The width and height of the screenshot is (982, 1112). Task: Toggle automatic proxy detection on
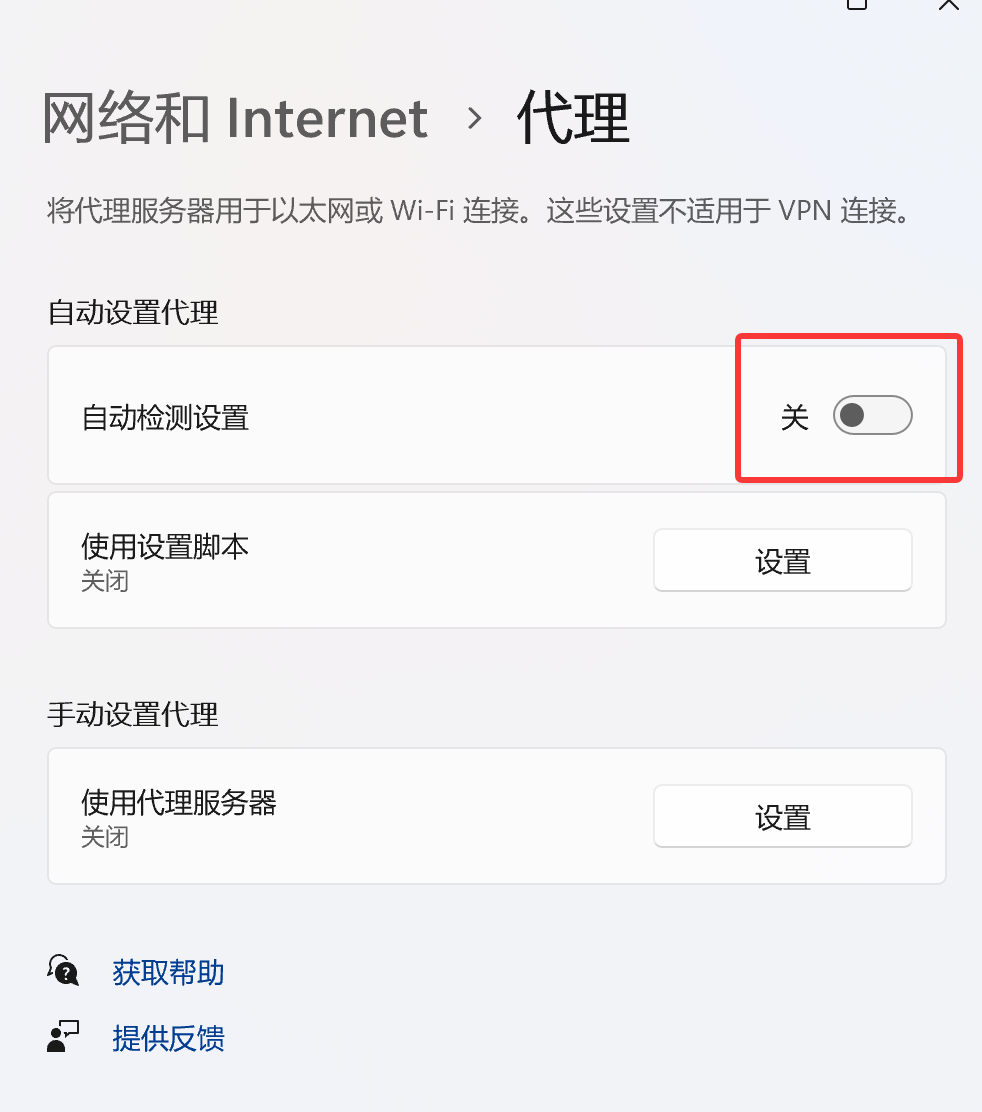pos(872,415)
